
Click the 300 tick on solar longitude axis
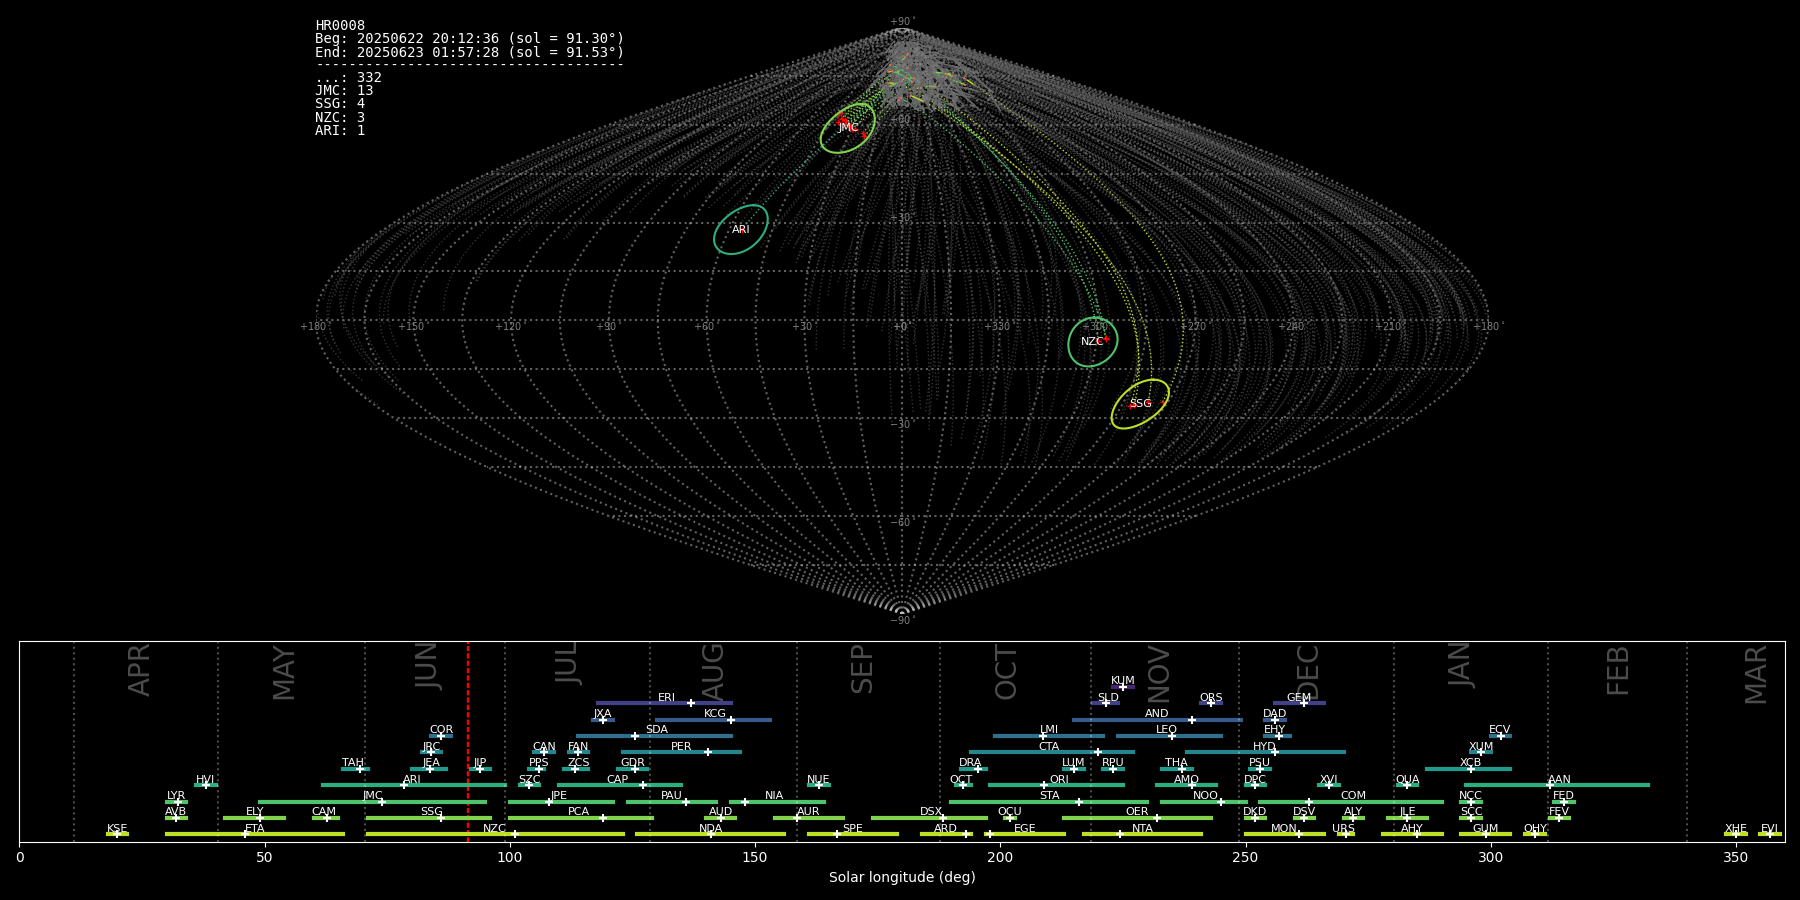[x=1490, y=858]
